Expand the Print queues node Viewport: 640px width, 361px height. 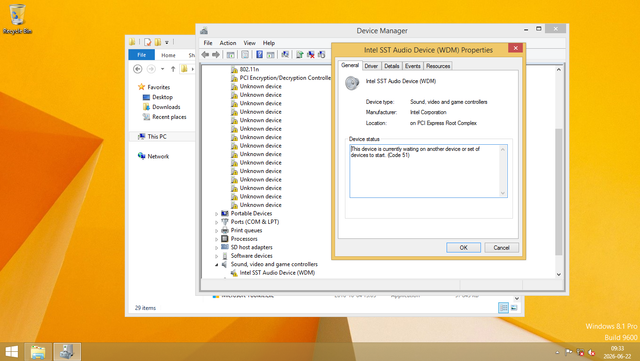click(x=217, y=231)
